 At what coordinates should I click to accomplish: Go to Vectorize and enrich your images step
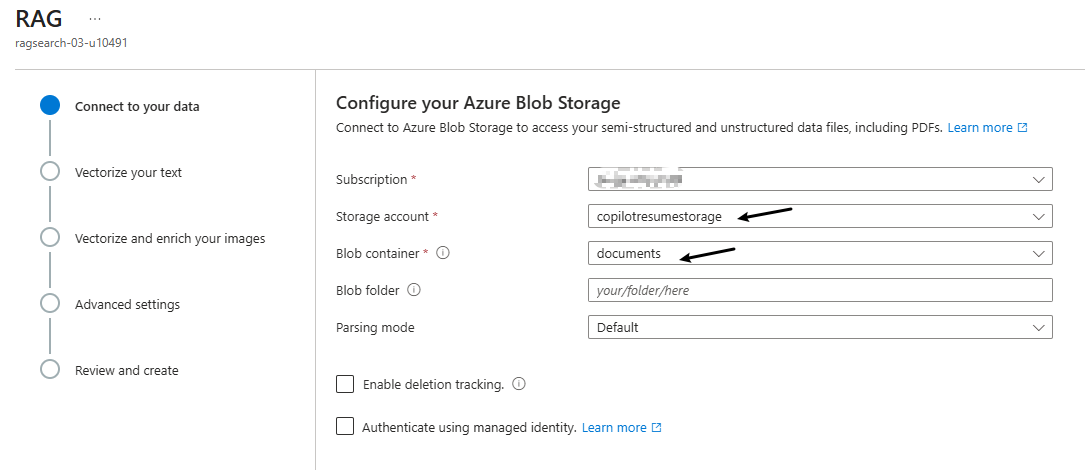[x=170, y=238]
